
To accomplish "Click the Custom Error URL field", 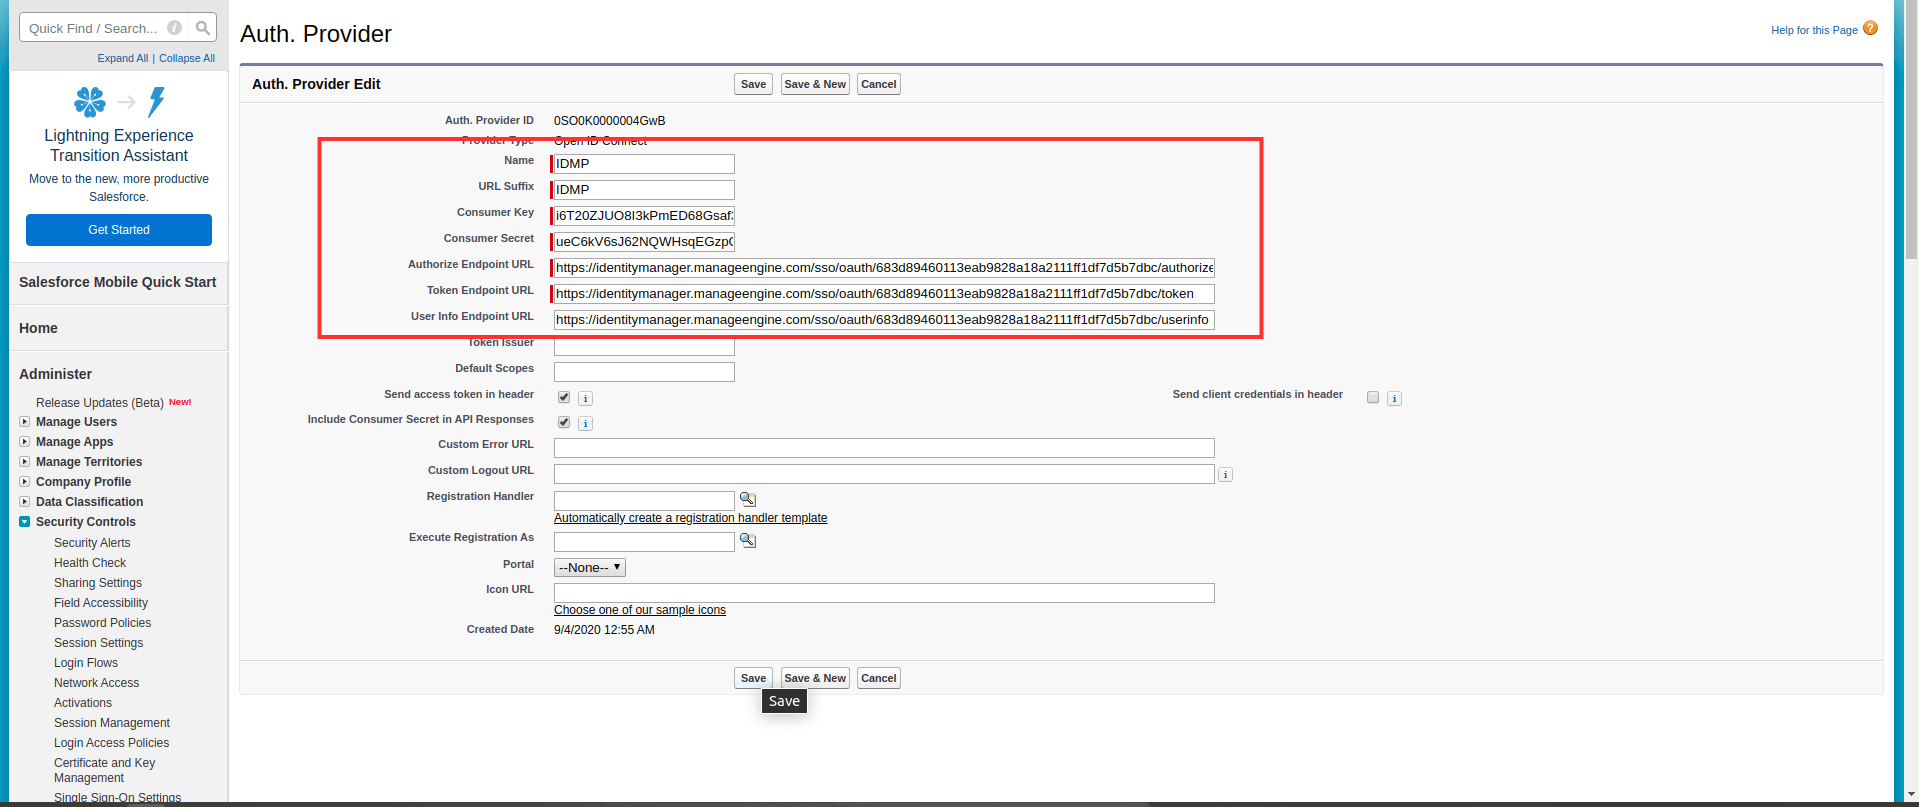I will 884,448.
